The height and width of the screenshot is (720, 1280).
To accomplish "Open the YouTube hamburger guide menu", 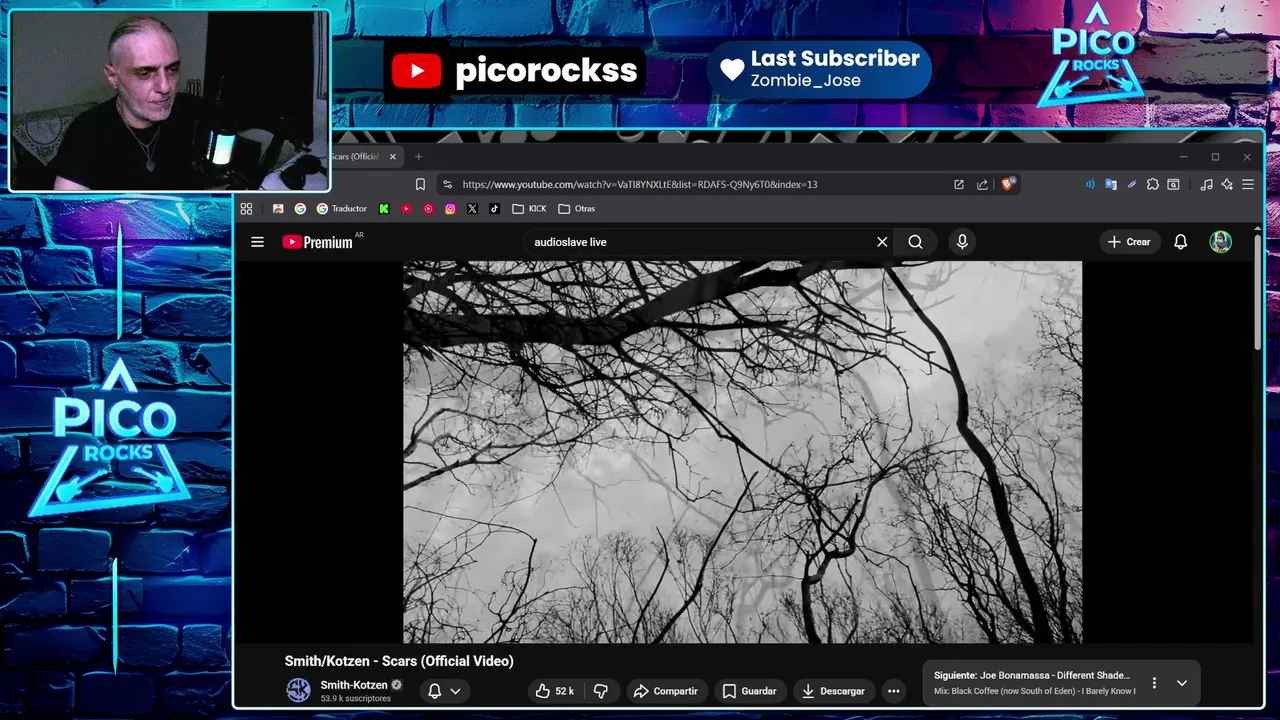I will coord(257,242).
